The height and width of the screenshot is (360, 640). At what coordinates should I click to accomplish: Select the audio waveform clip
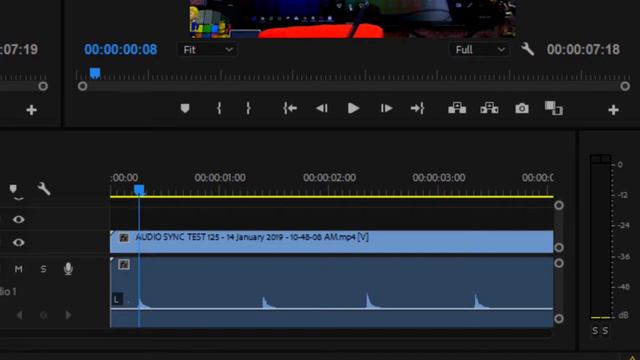(331, 291)
